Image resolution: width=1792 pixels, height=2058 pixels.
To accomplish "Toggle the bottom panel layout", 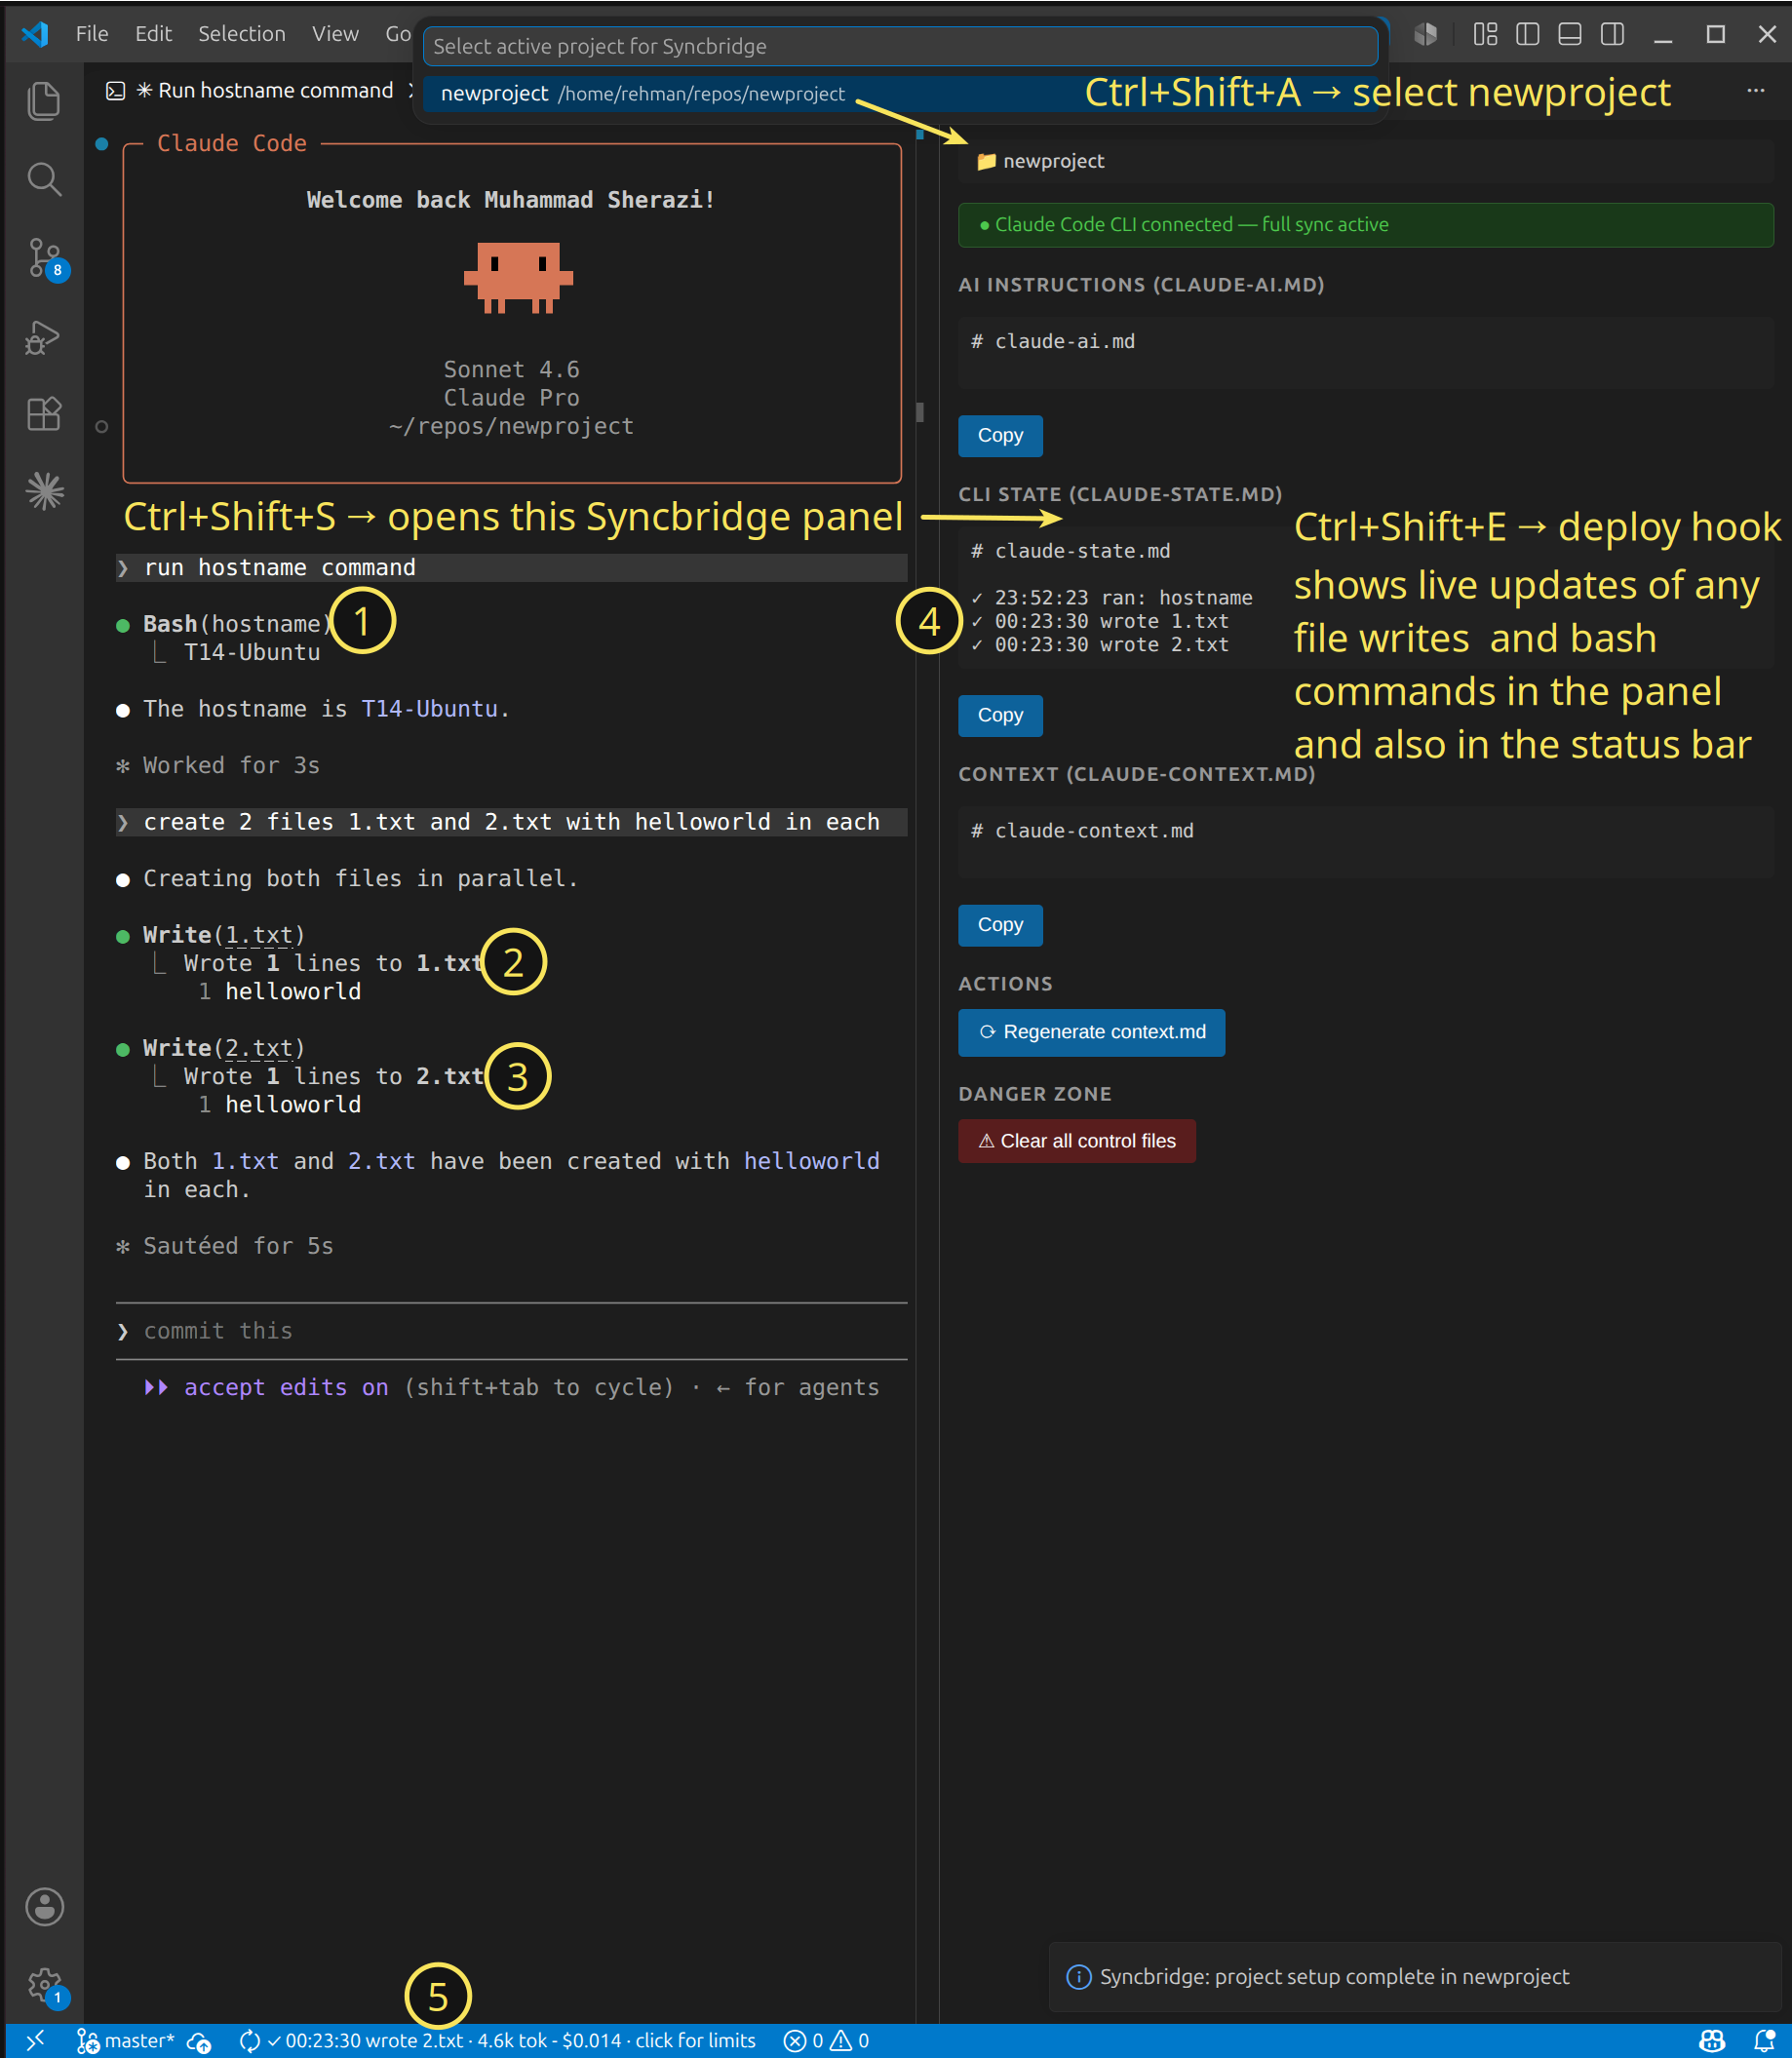I will [1569, 34].
